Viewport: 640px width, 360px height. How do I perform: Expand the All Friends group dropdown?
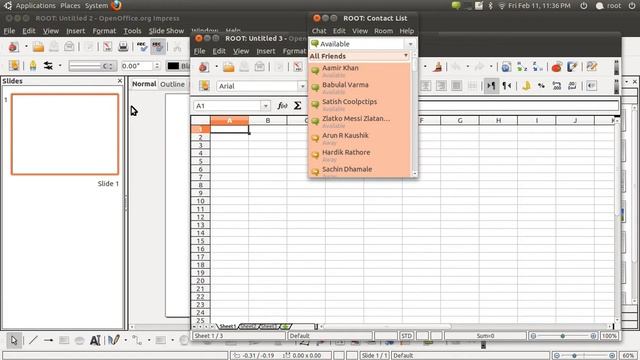click(405, 56)
